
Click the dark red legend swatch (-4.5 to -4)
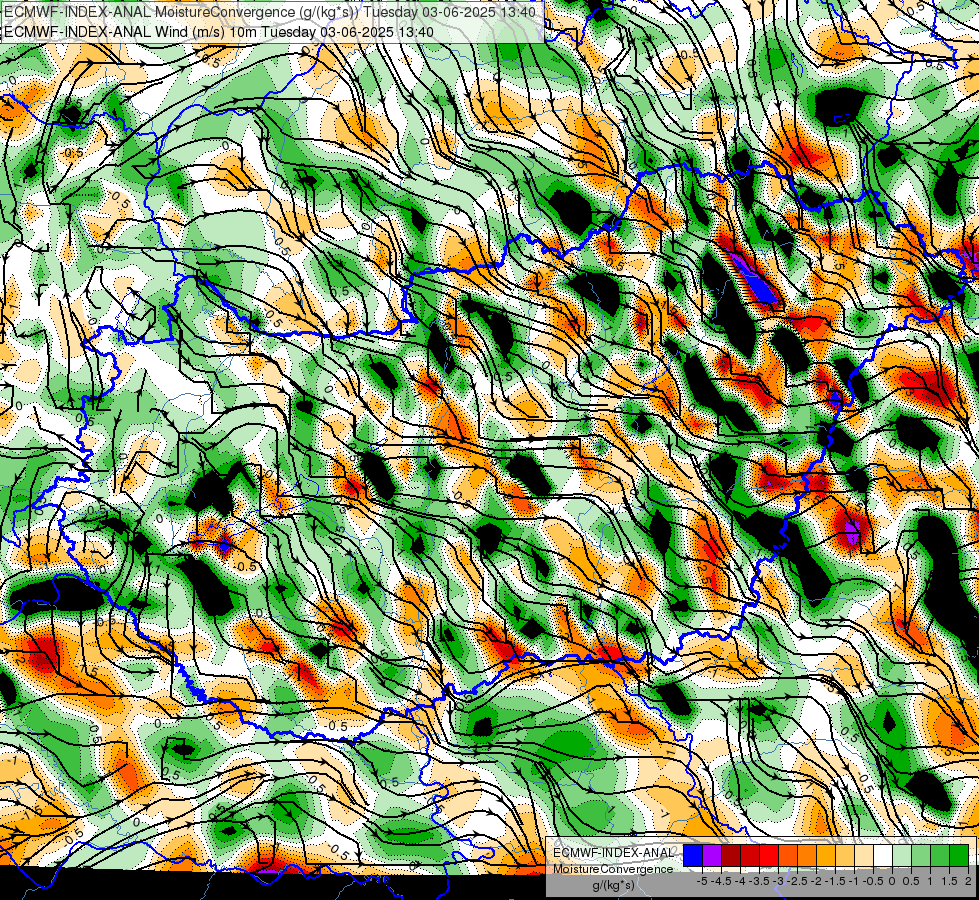click(731, 856)
